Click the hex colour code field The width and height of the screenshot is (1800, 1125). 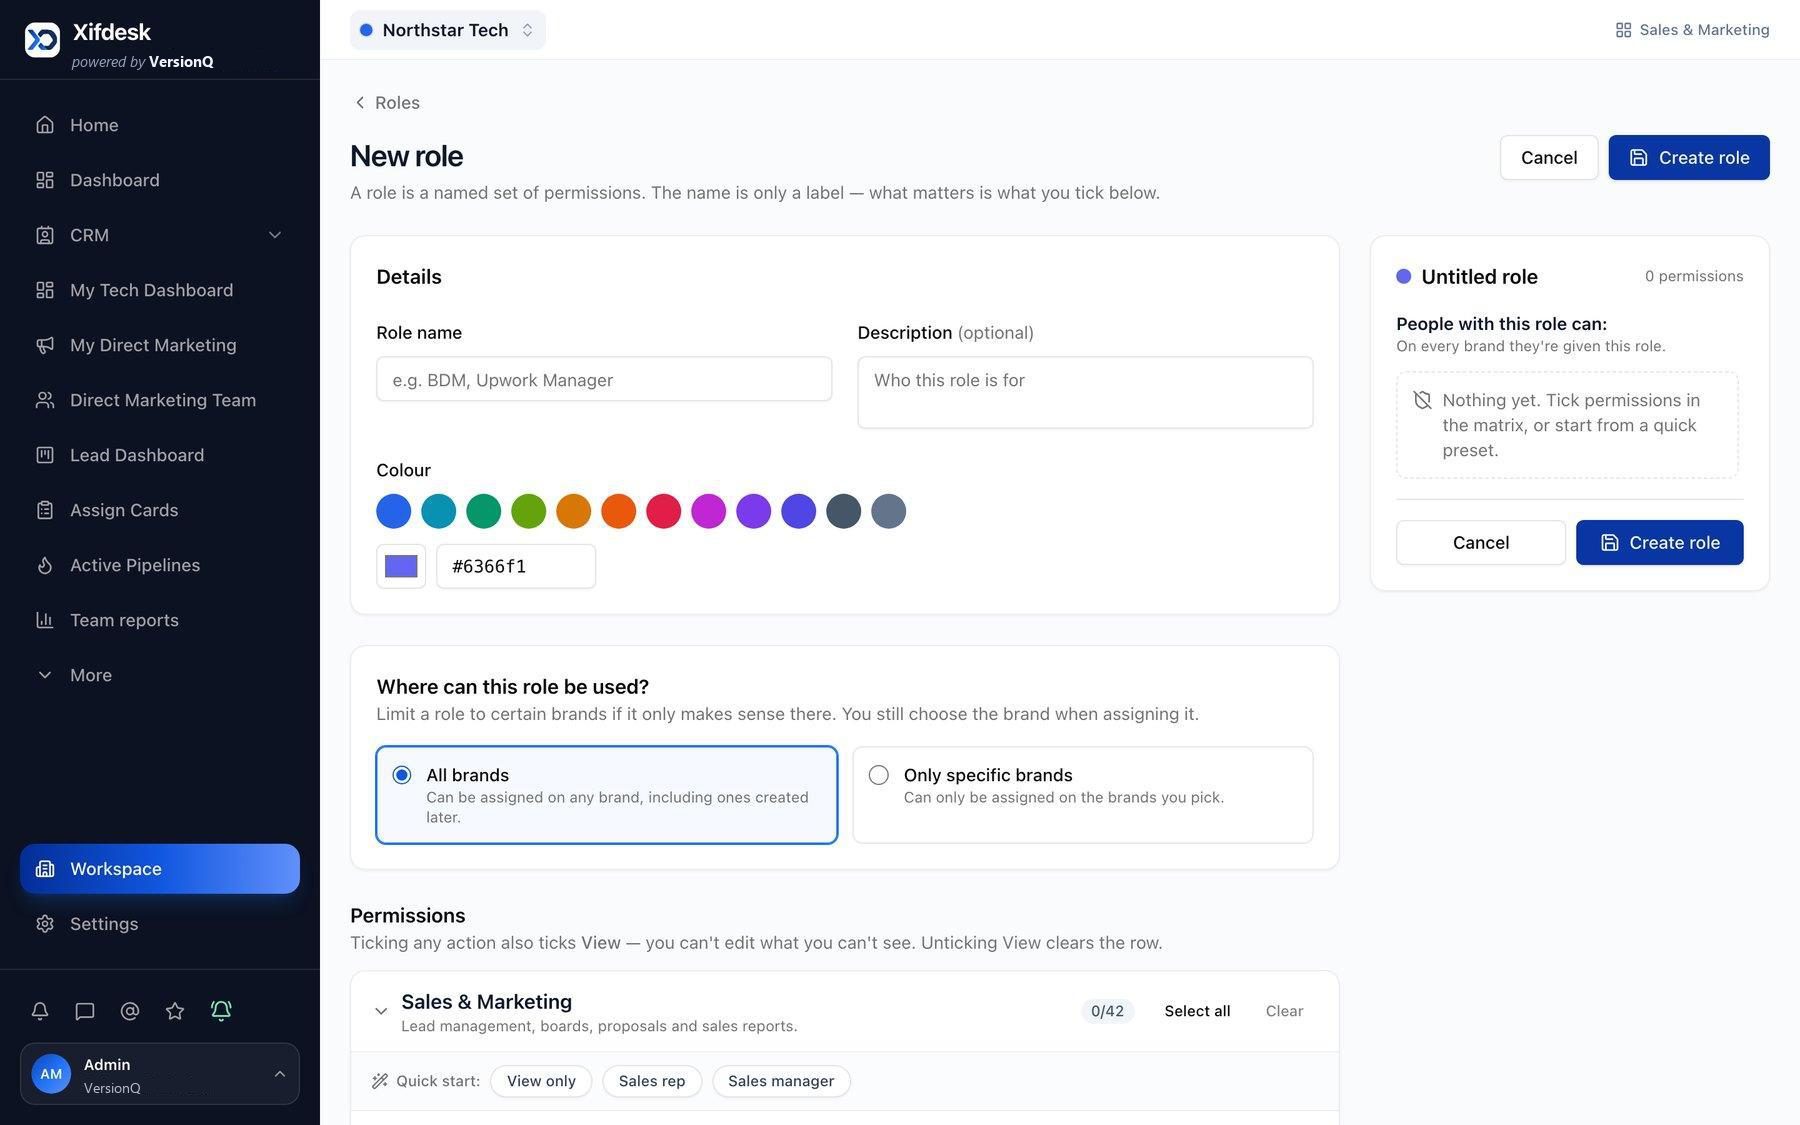516,566
